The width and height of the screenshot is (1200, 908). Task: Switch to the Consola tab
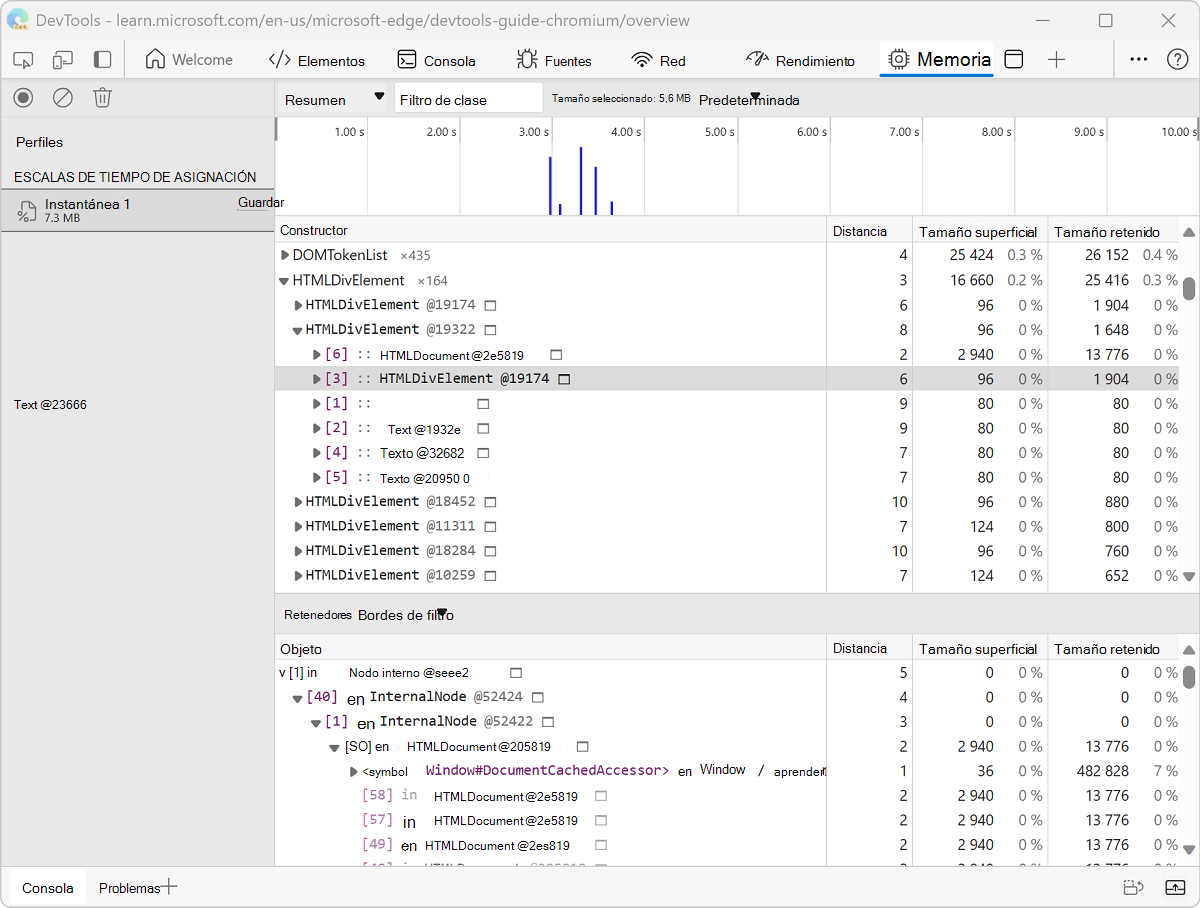(x=437, y=61)
